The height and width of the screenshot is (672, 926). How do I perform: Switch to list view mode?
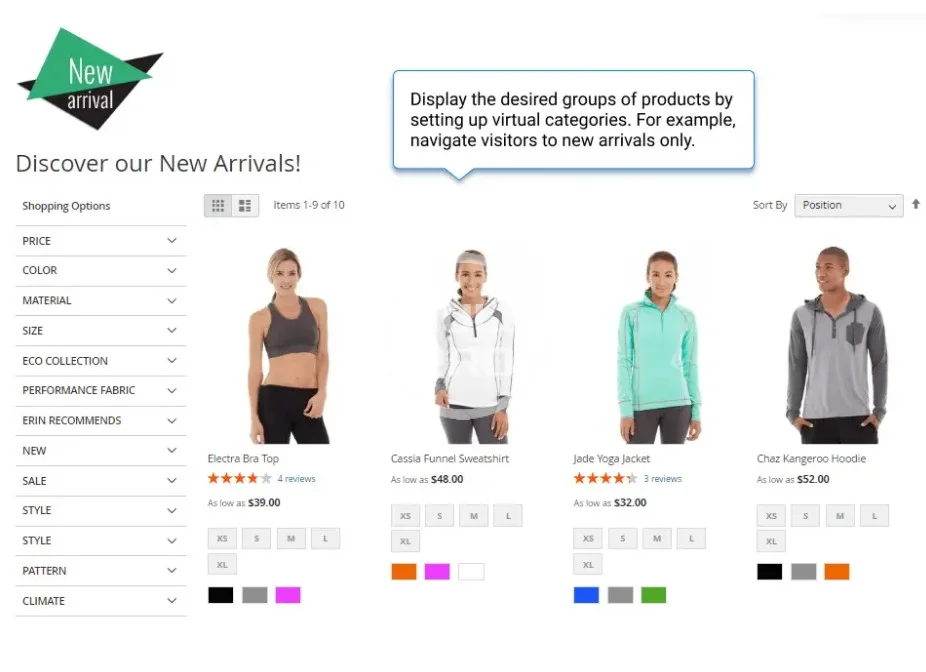pos(245,205)
